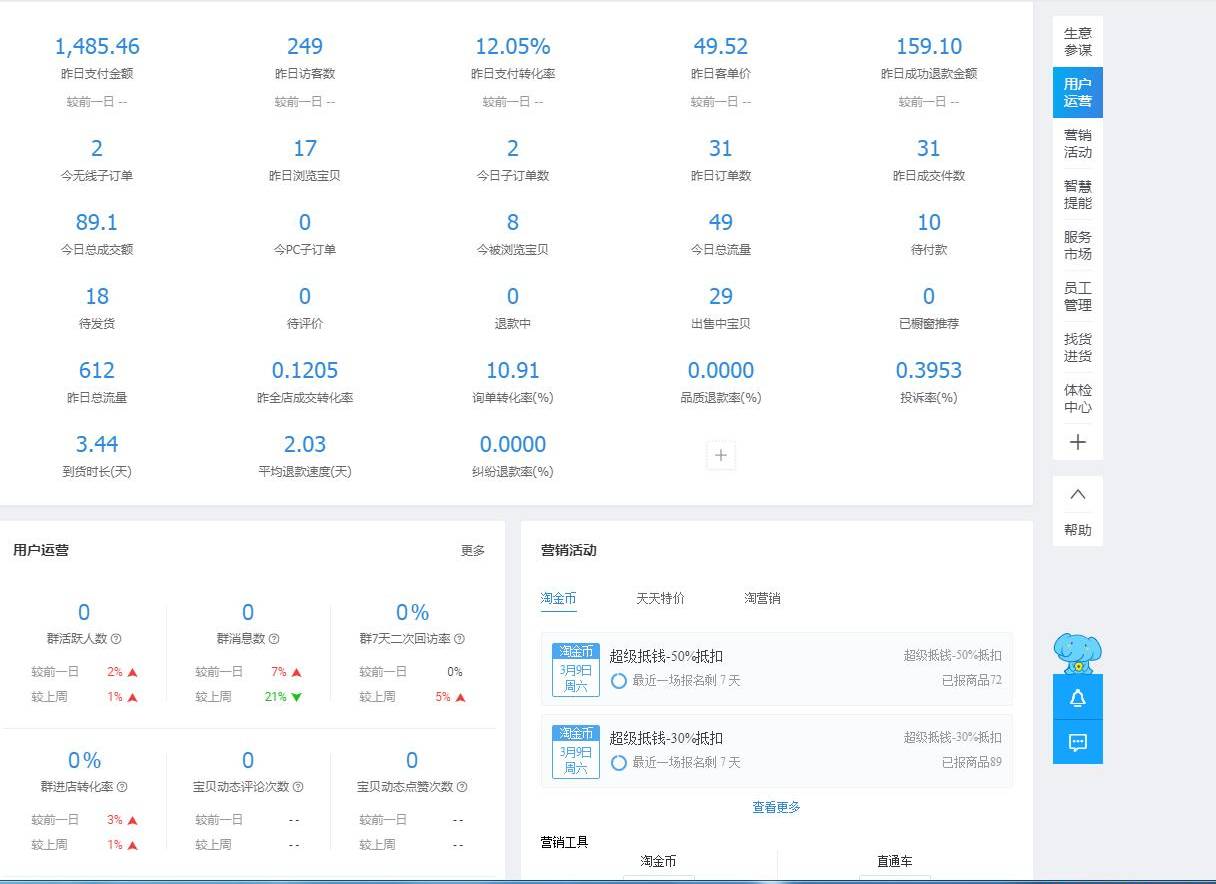Switch to the 淘营销 tab
The height and width of the screenshot is (884, 1216).
pyautogui.click(x=762, y=598)
